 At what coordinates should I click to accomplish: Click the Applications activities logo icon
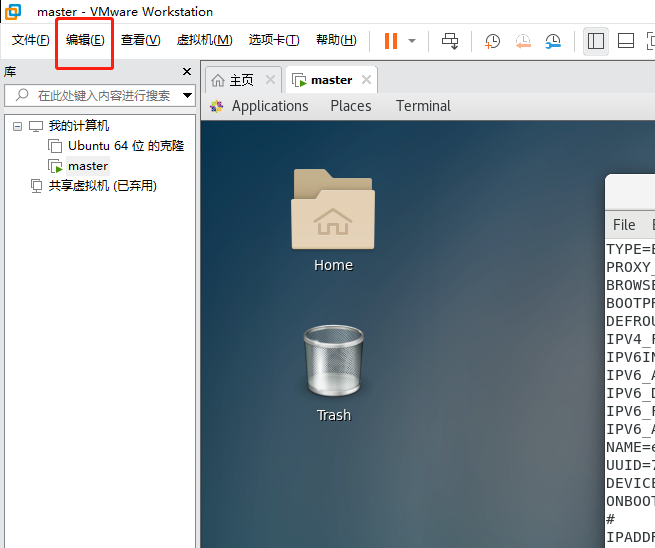216,106
